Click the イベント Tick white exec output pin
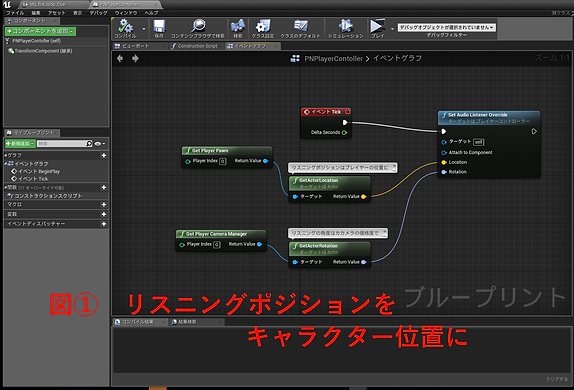The width and height of the screenshot is (574, 390). [345, 122]
